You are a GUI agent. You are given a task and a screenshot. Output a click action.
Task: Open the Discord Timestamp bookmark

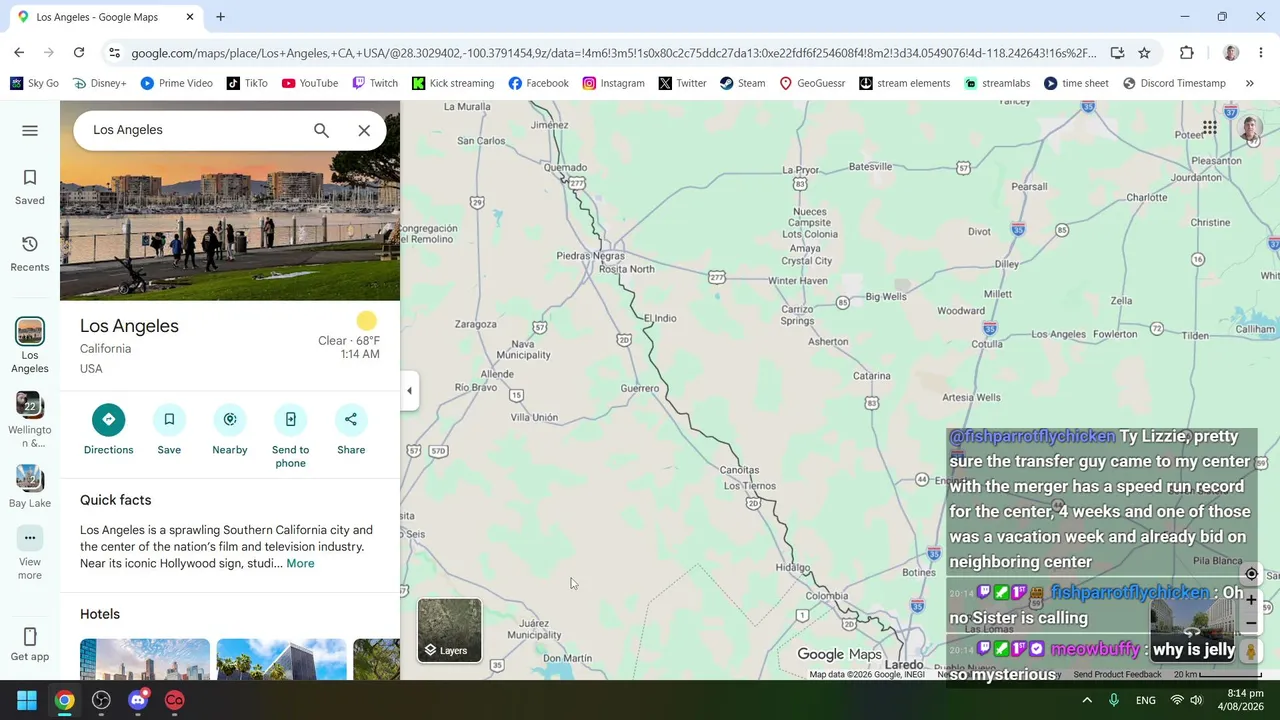point(1174,83)
